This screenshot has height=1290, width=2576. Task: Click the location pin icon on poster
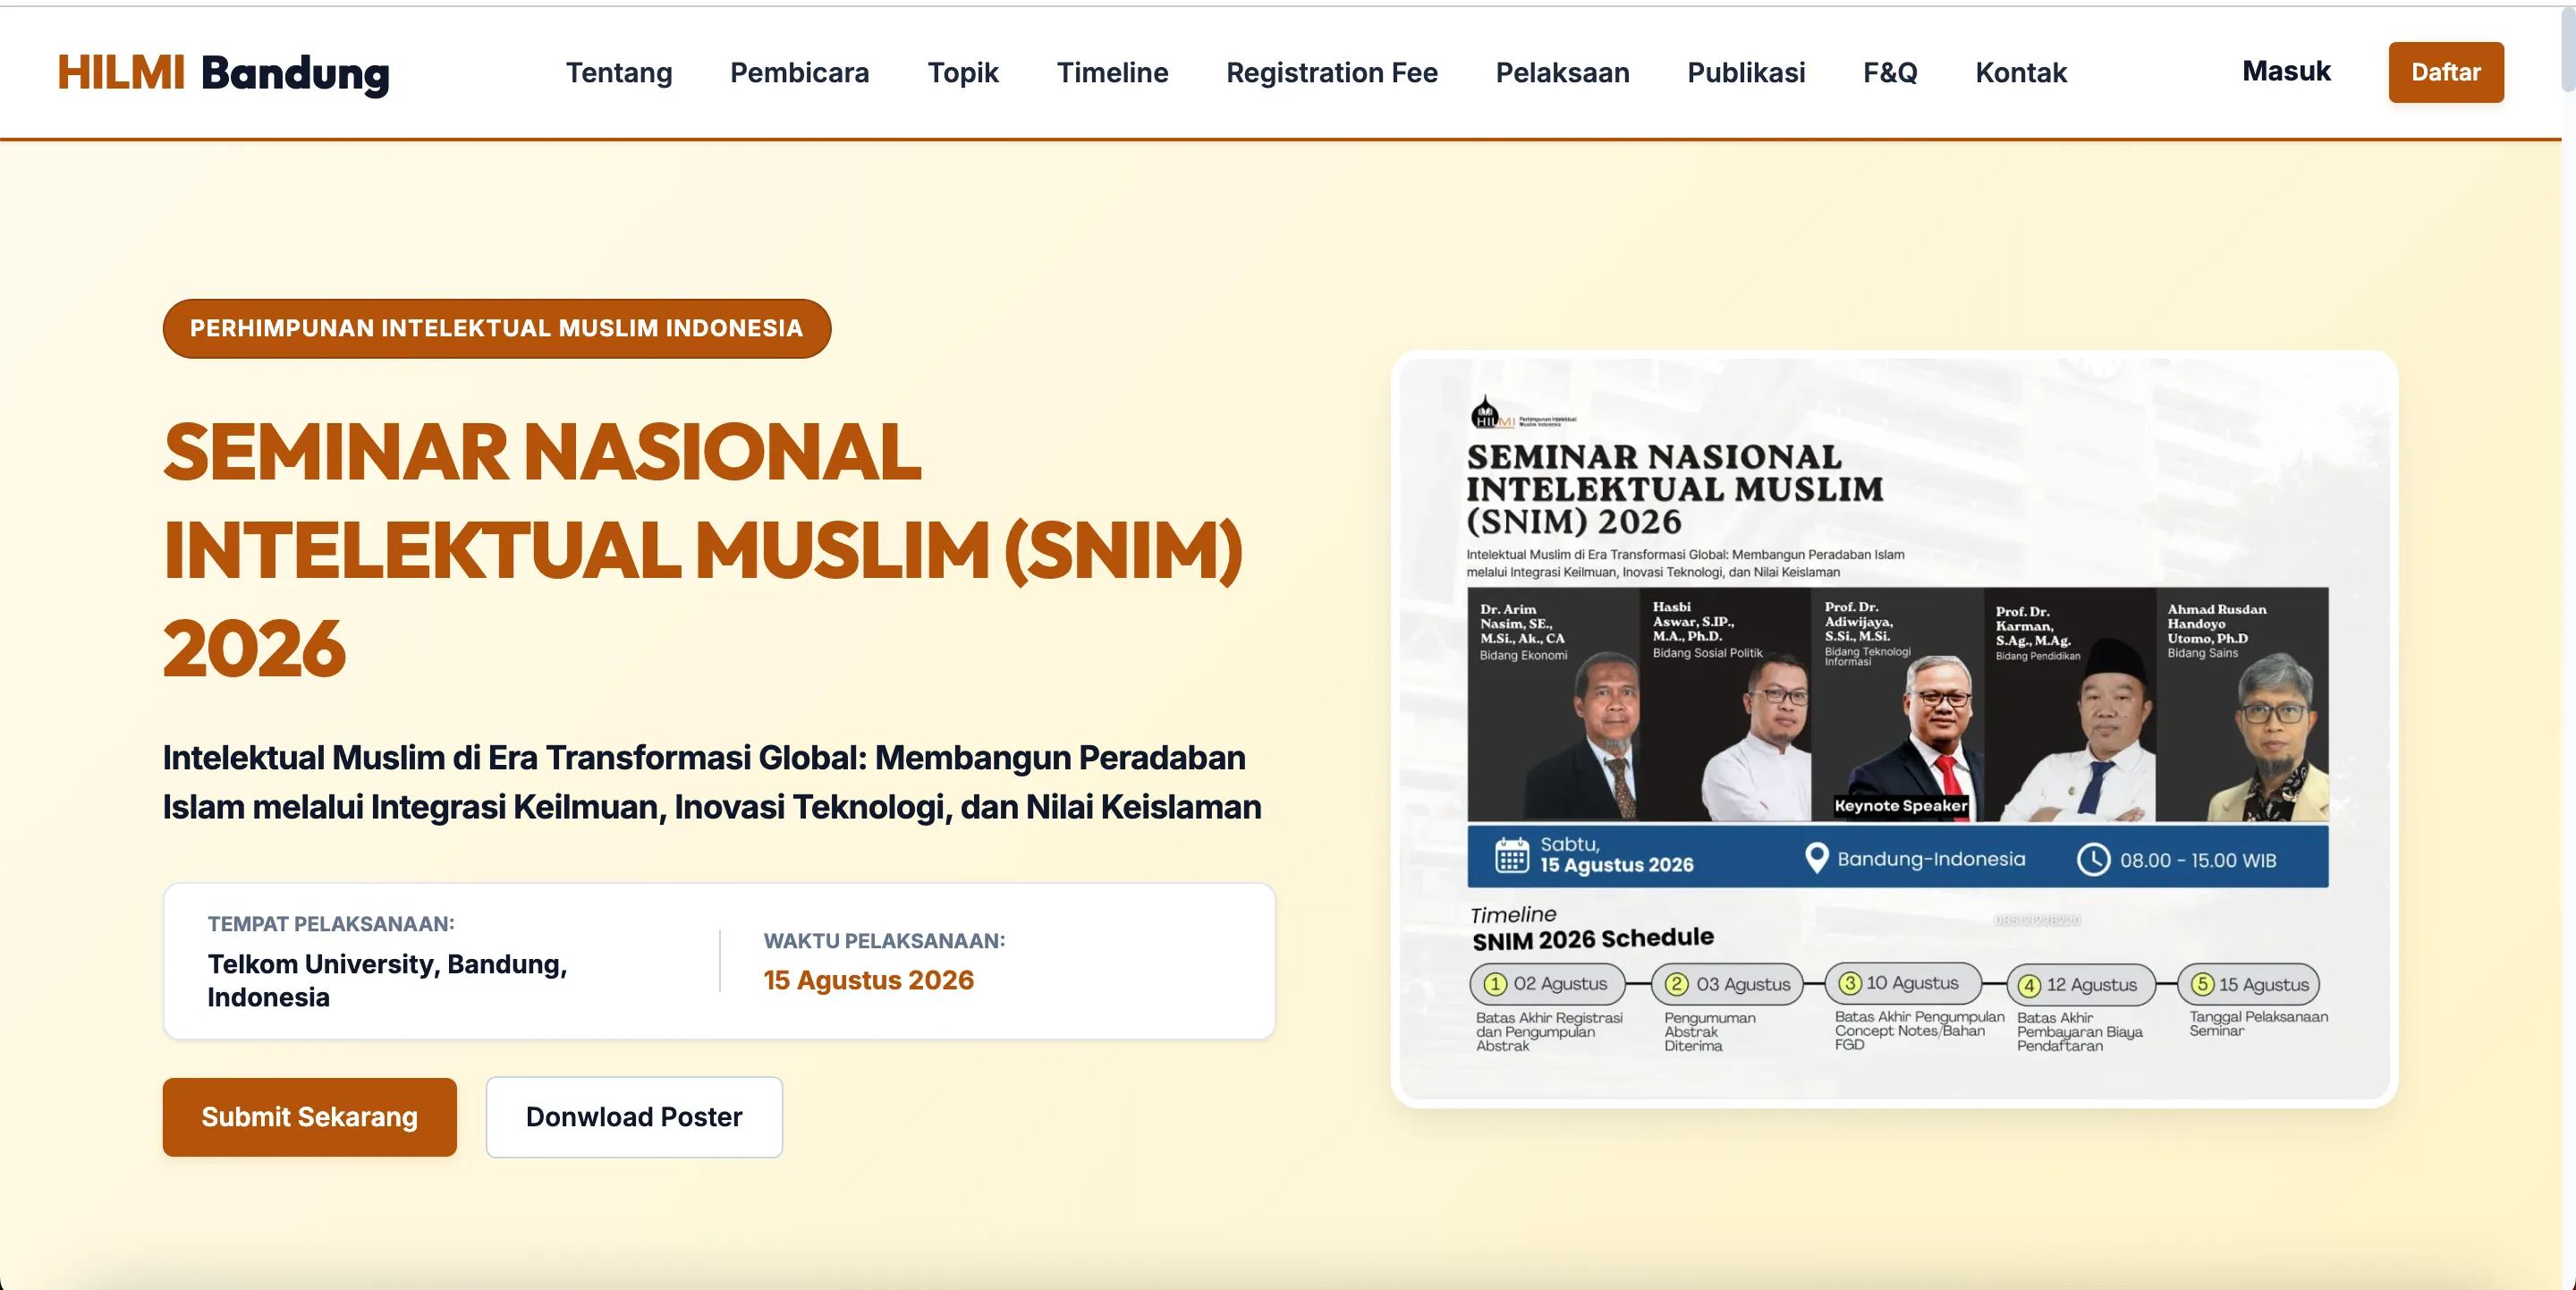(1816, 858)
